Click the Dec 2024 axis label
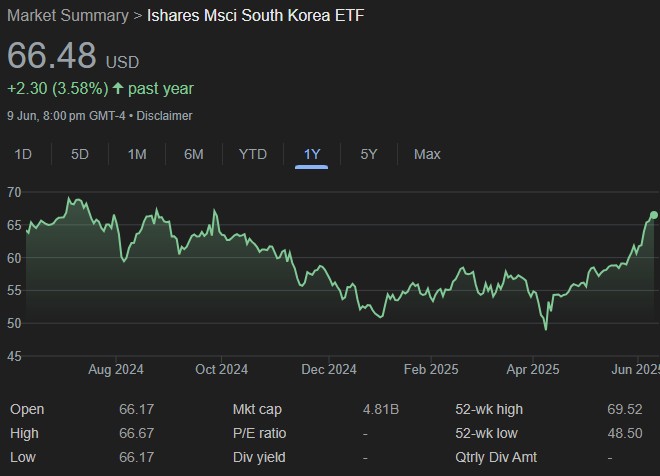Image resolution: width=660 pixels, height=476 pixels. pos(329,369)
